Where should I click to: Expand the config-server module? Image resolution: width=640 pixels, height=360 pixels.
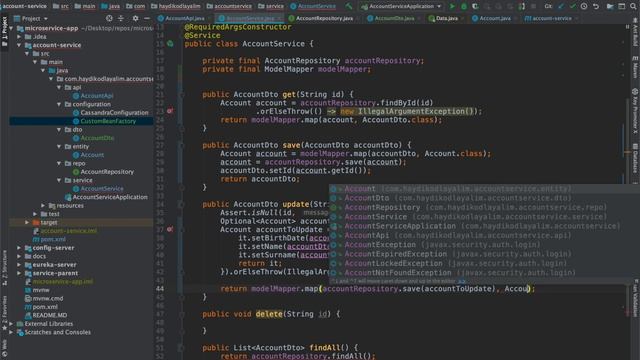pyautogui.click(x=19, y=248)
